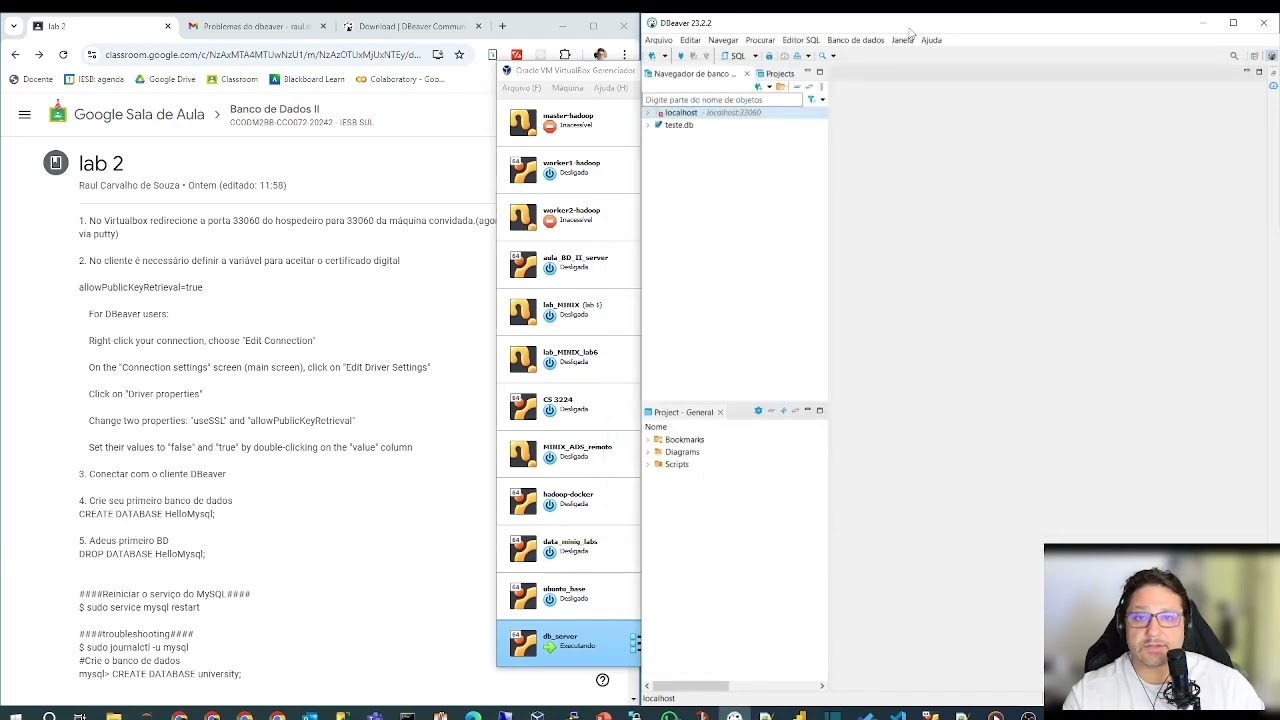Expand the Diagrams folder
Viewport: 1280px width, 720px height.
pos(648,452)
